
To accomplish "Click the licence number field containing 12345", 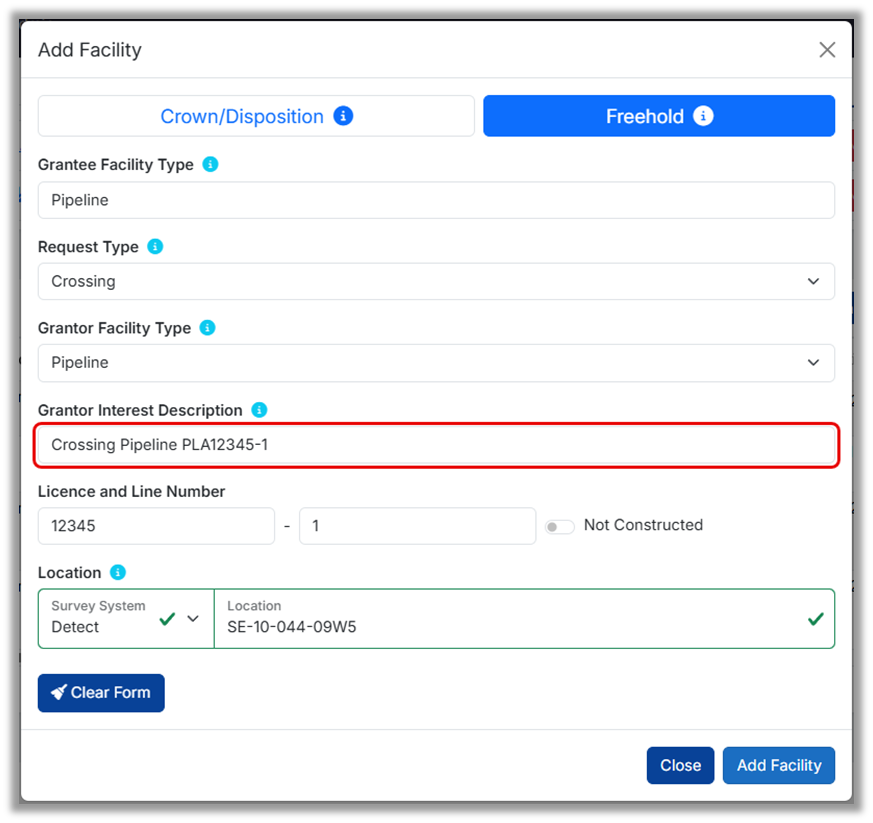I will [156, 526].
